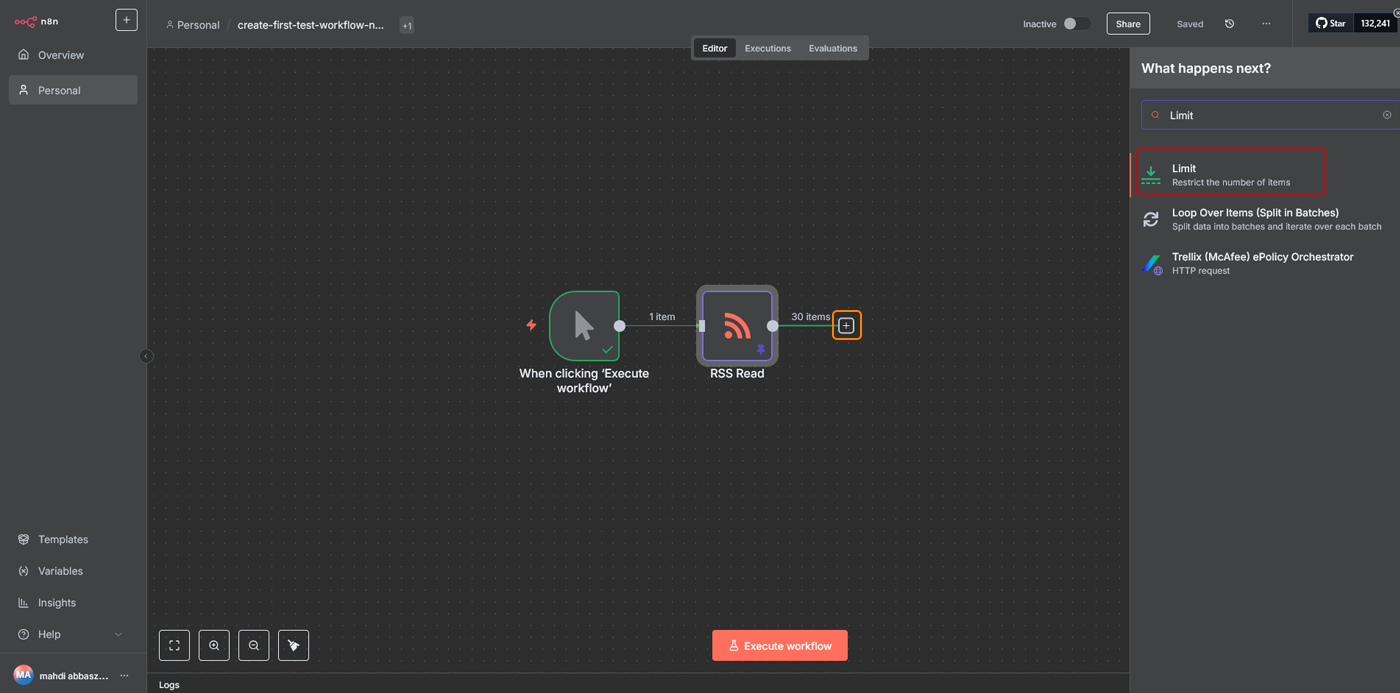Zoom in on the workflow canvas

[x=214, y=645]
